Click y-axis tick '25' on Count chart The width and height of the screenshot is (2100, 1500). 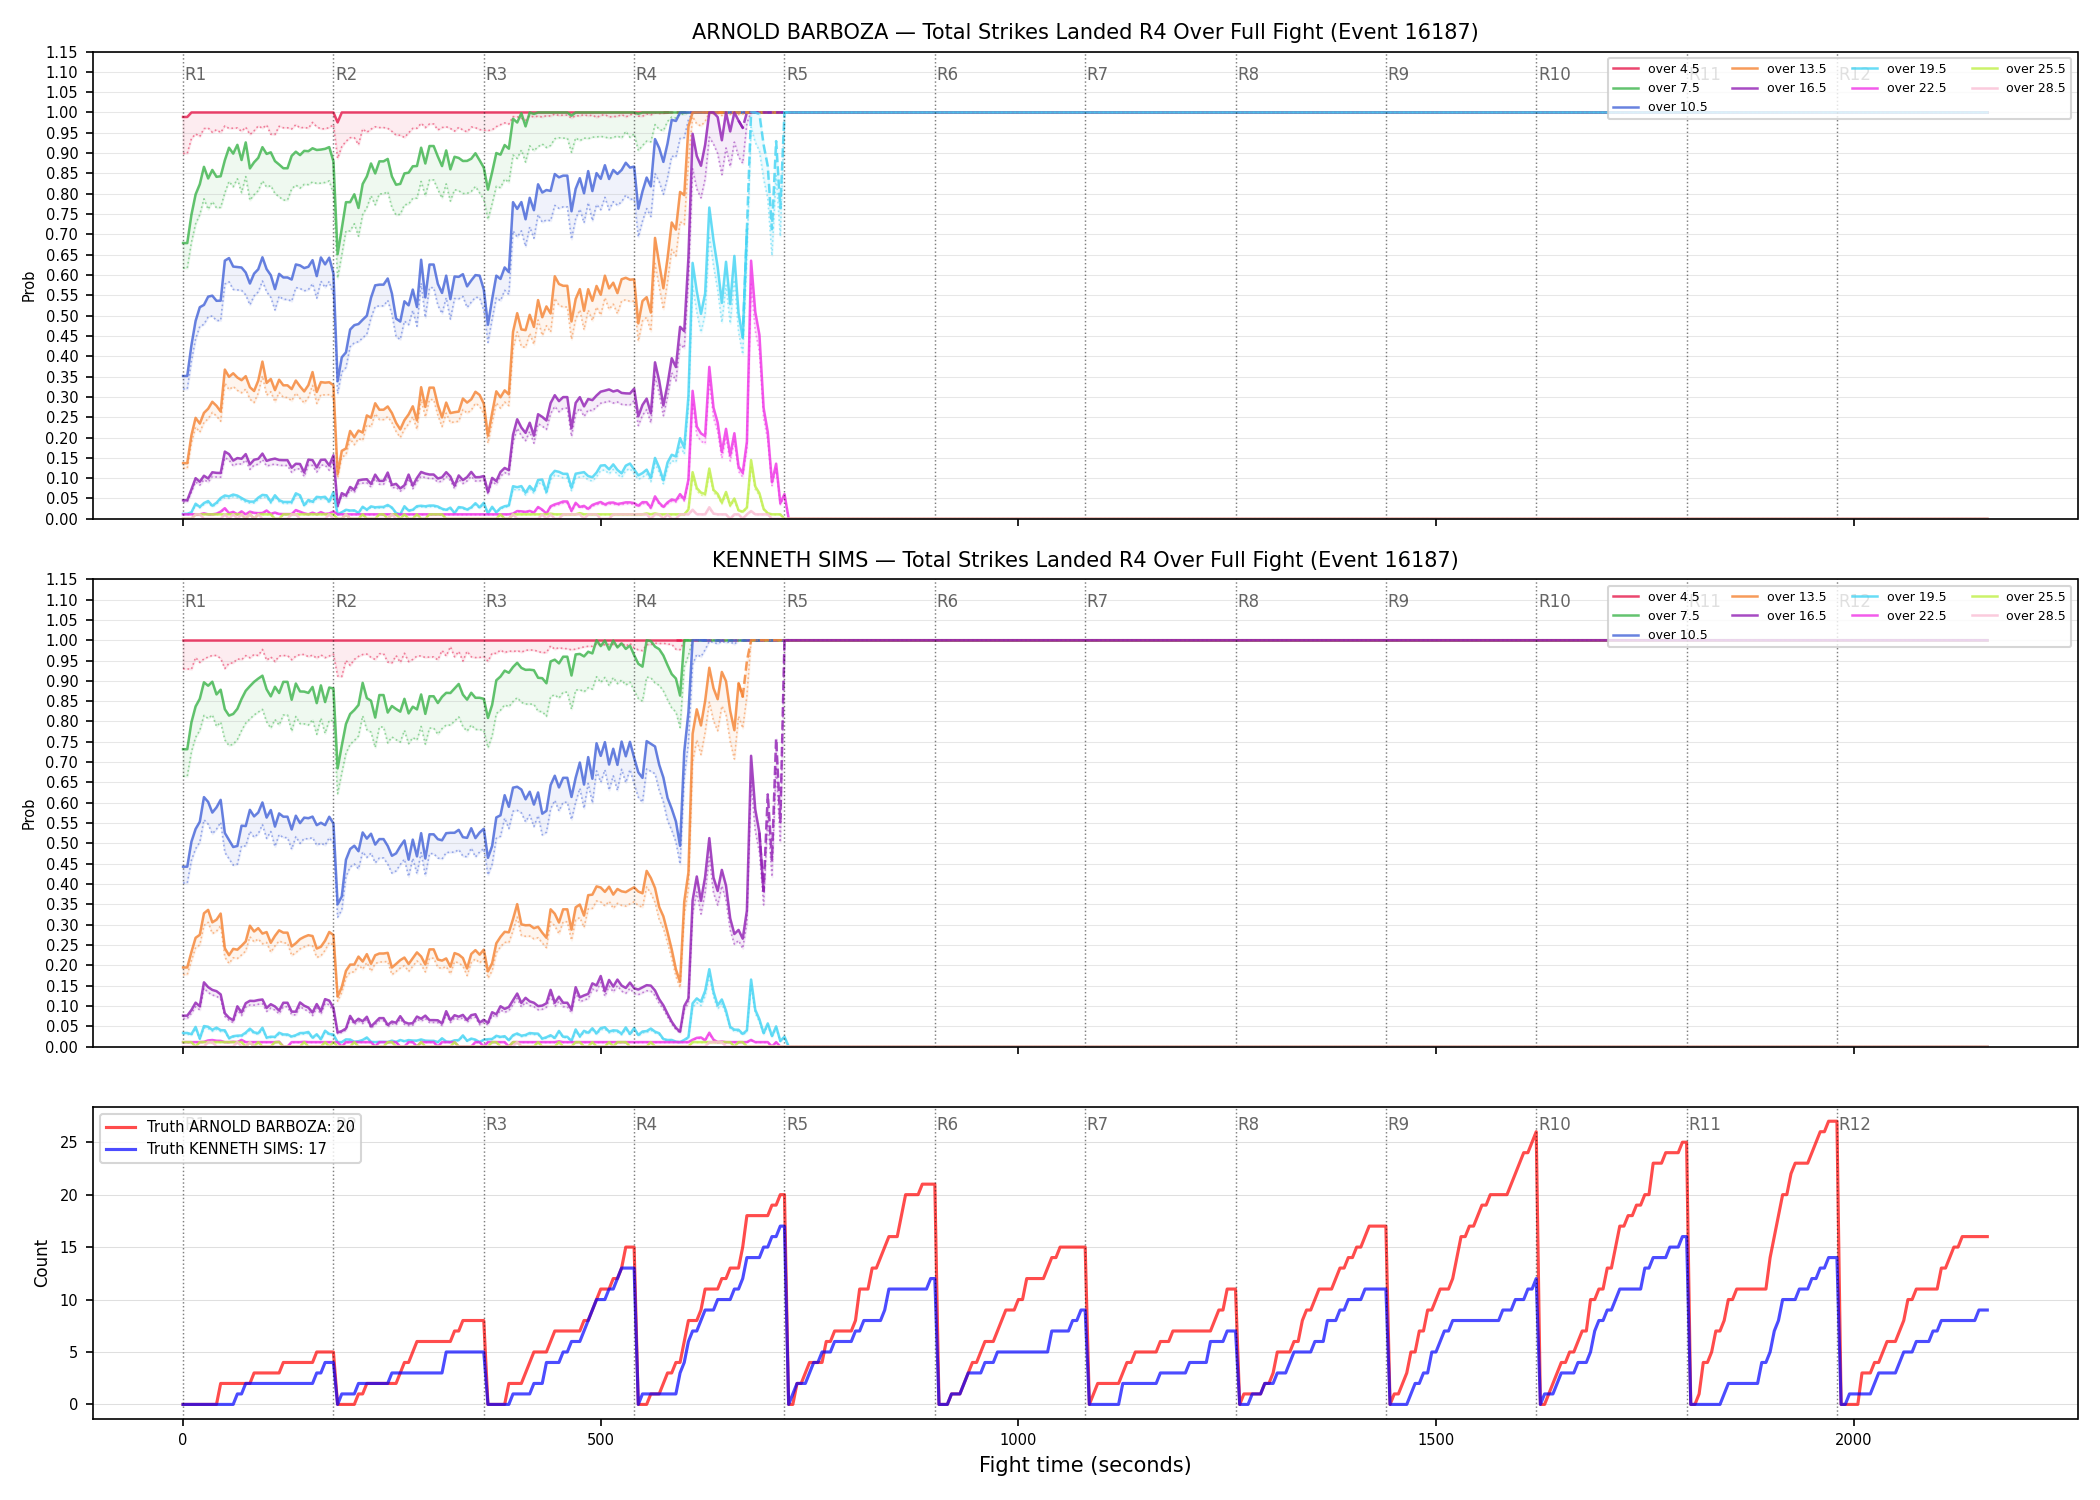[69, 1143]
